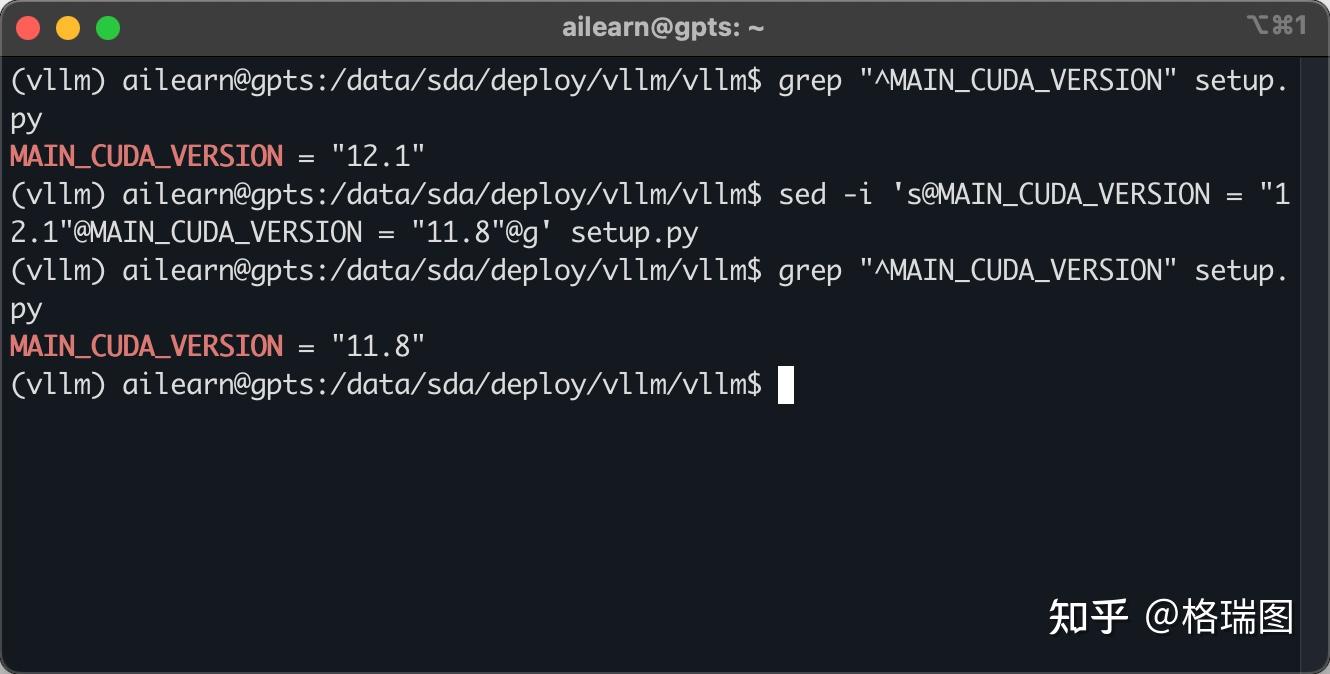Click grep in the first command line
Image resolution: width=1330 pixels, height=674 pixels.
[x=810, y=80]
